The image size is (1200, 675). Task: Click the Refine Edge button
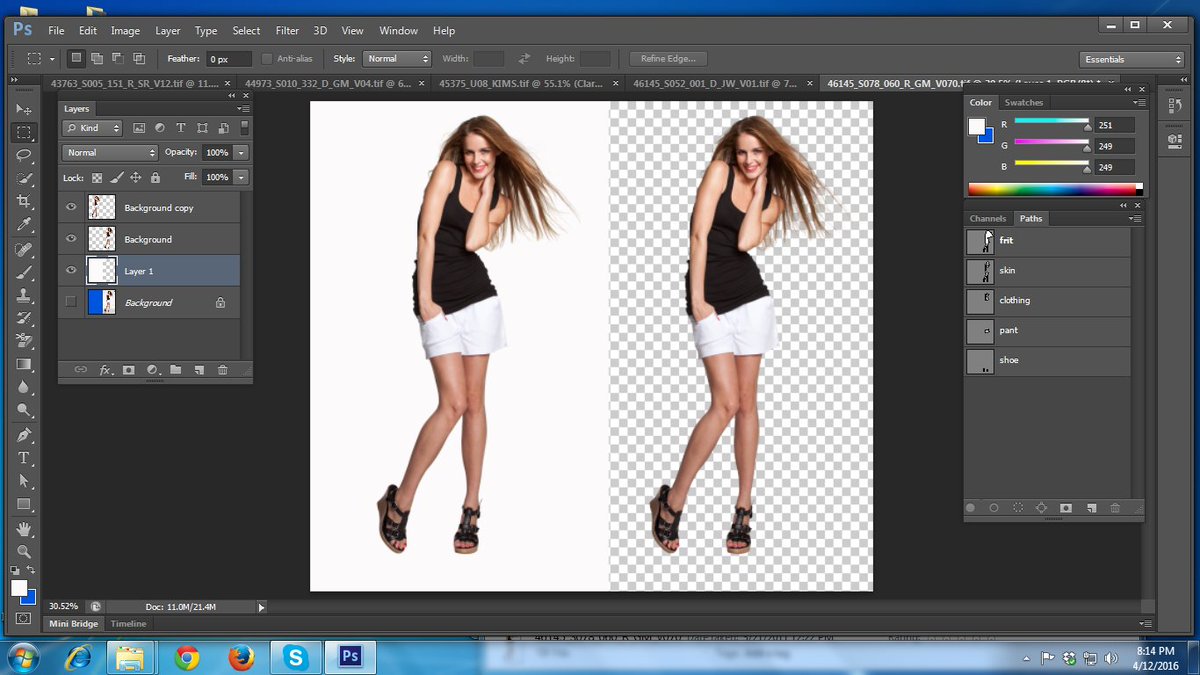click(669, 59)
